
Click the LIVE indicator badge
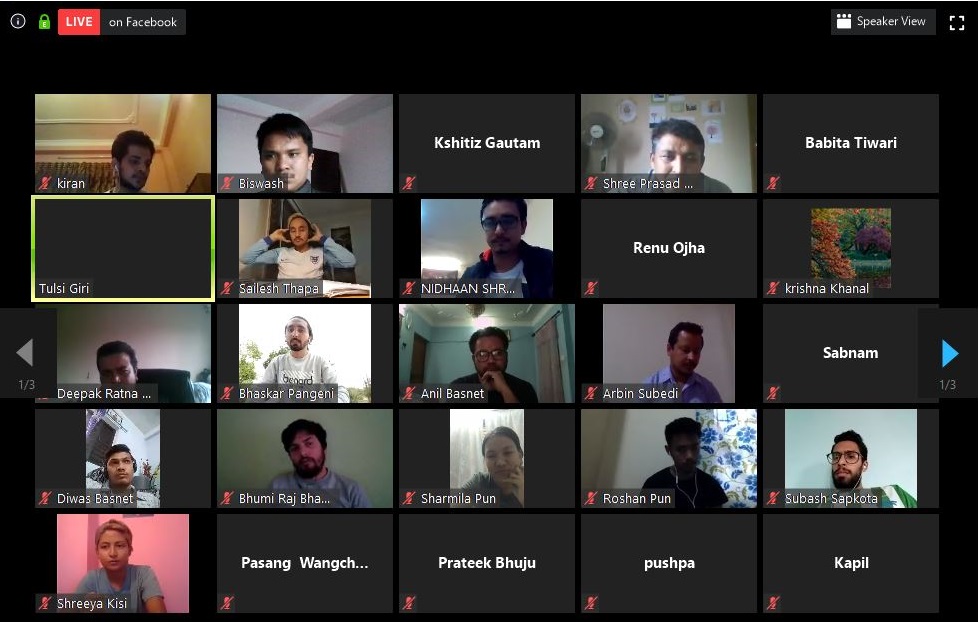click(x=79, y=22)
